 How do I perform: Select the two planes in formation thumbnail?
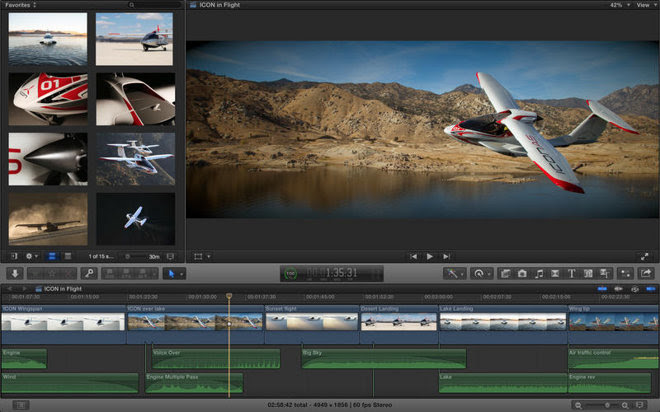(136, 159)
